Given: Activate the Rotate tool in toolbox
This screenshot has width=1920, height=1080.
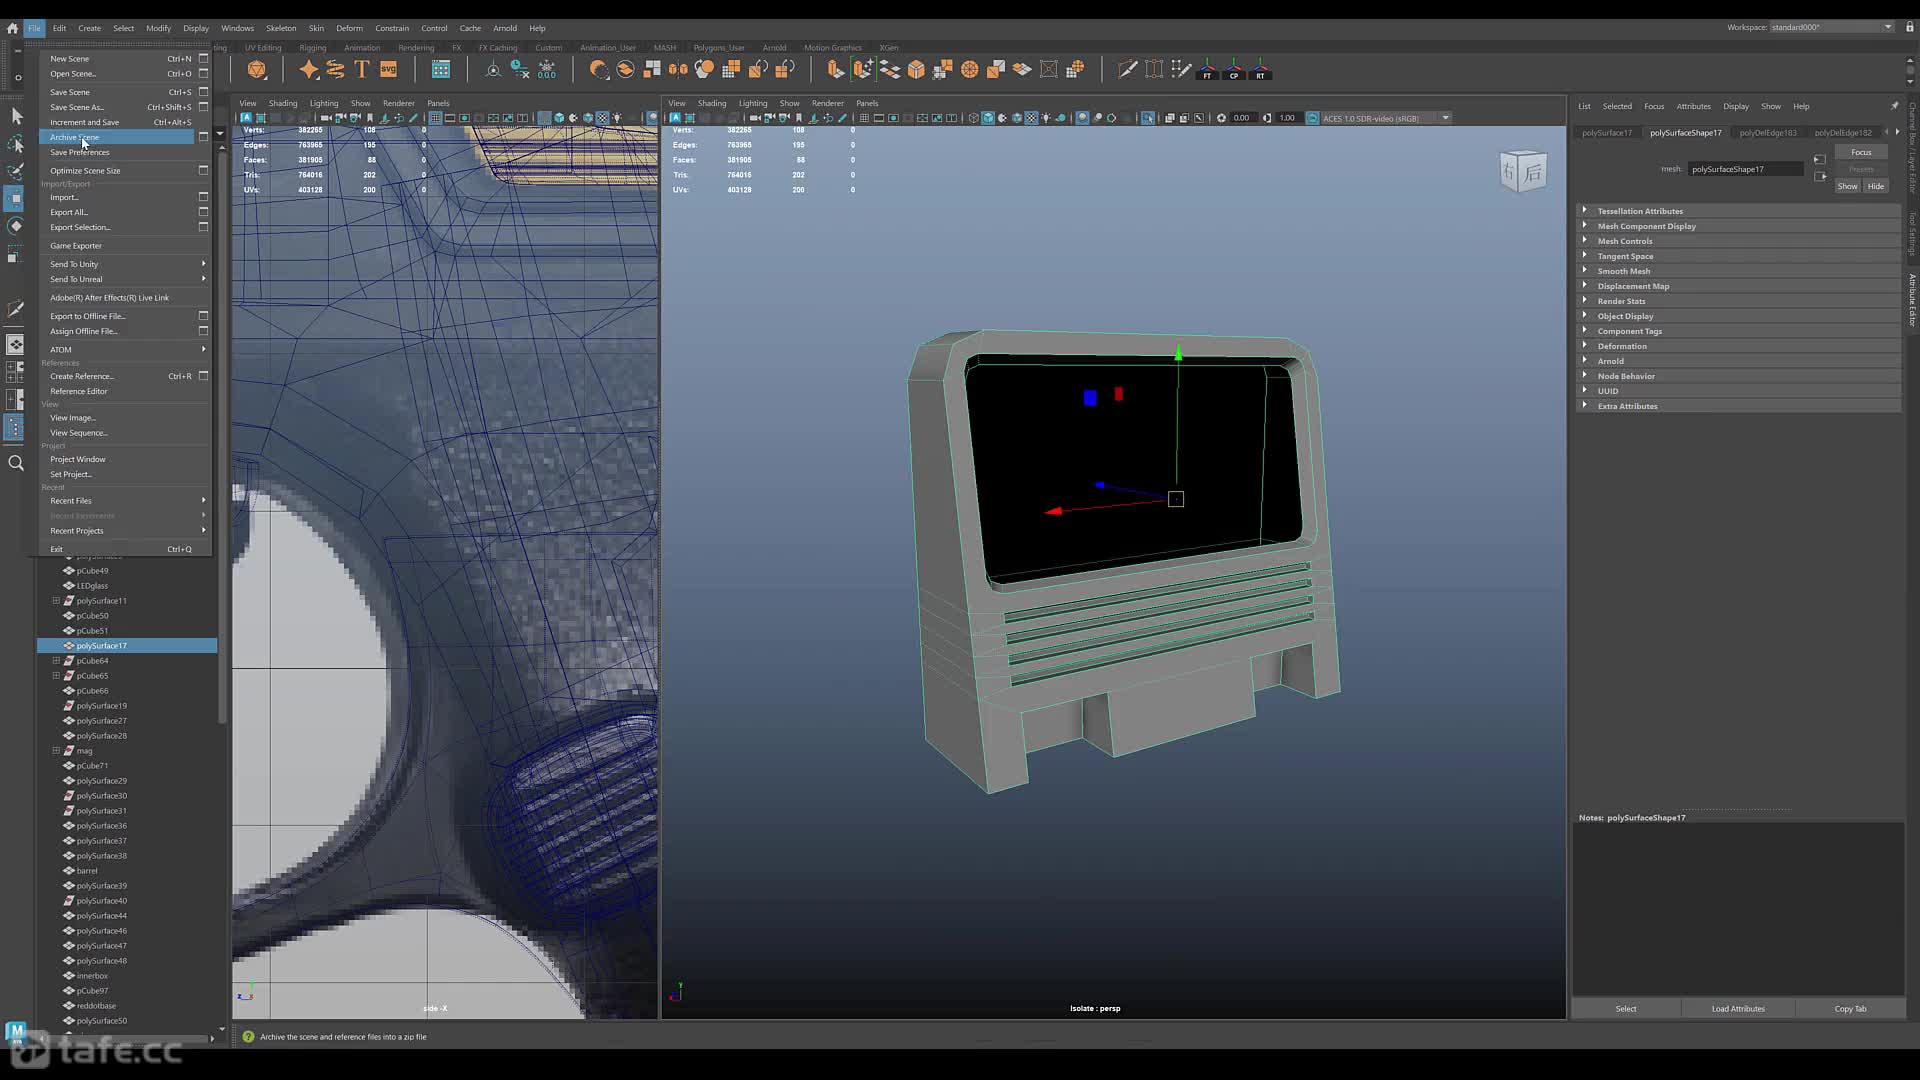Looking at the screenshot, I should point(16,226).
